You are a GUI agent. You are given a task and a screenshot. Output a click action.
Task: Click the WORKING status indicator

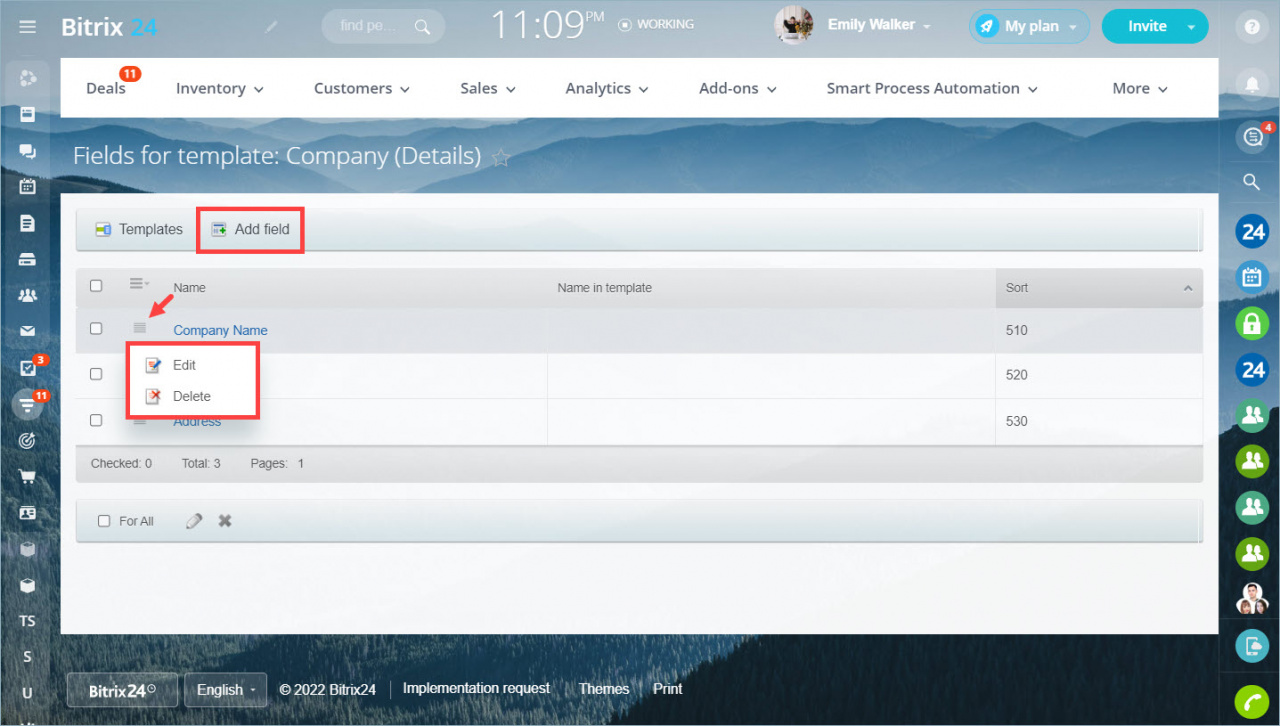[656, 24]
